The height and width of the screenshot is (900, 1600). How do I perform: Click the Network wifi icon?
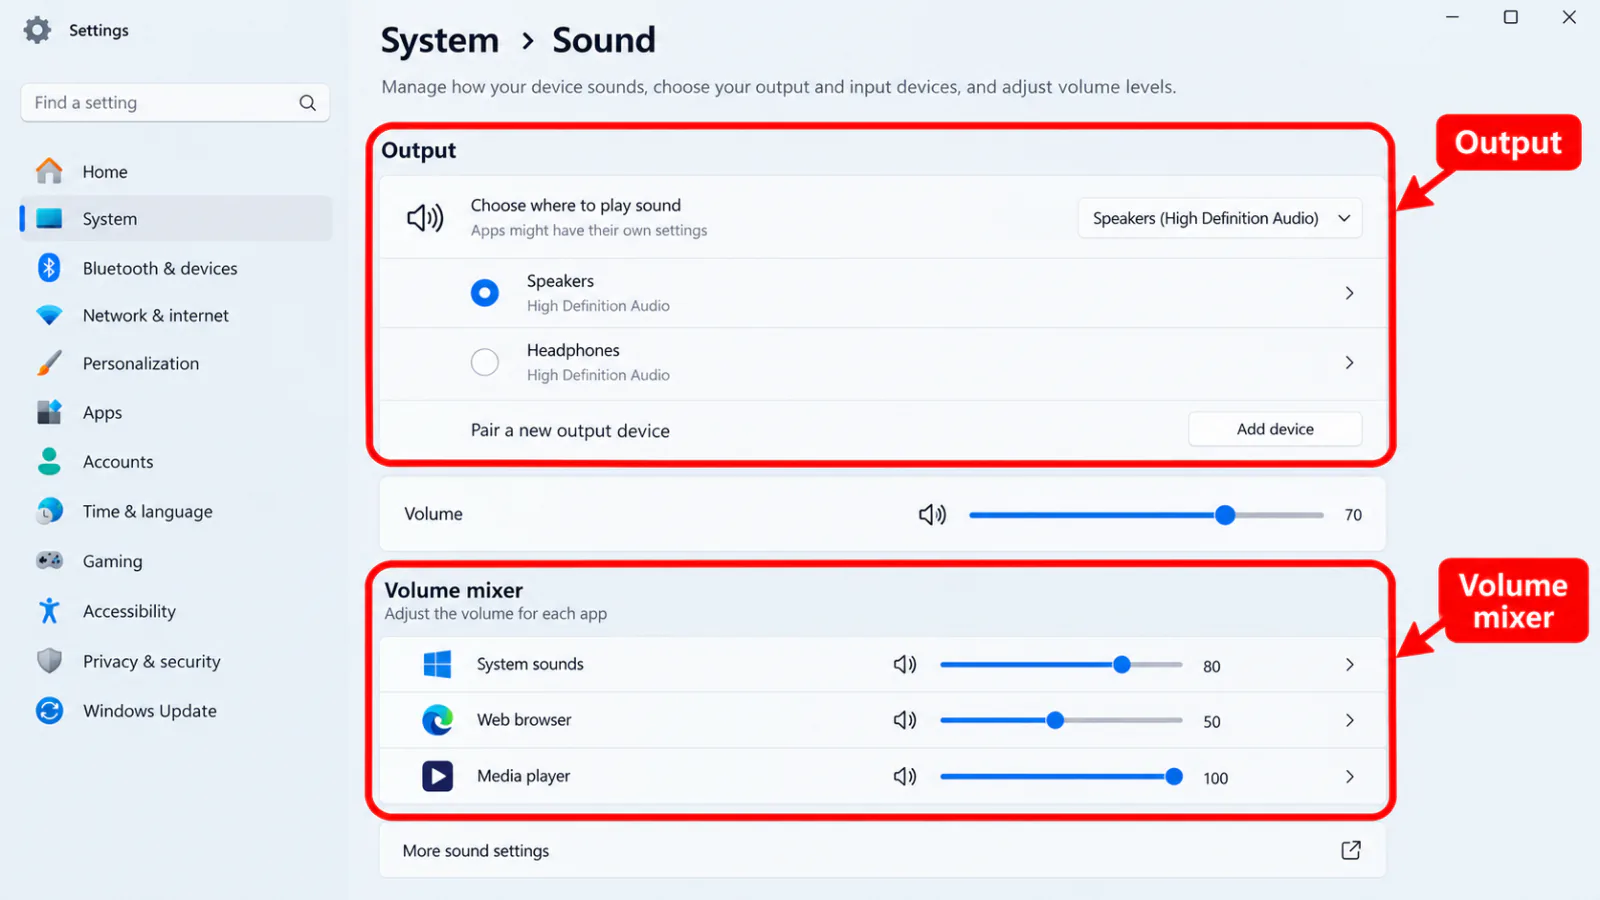click(x=49, y=315)
